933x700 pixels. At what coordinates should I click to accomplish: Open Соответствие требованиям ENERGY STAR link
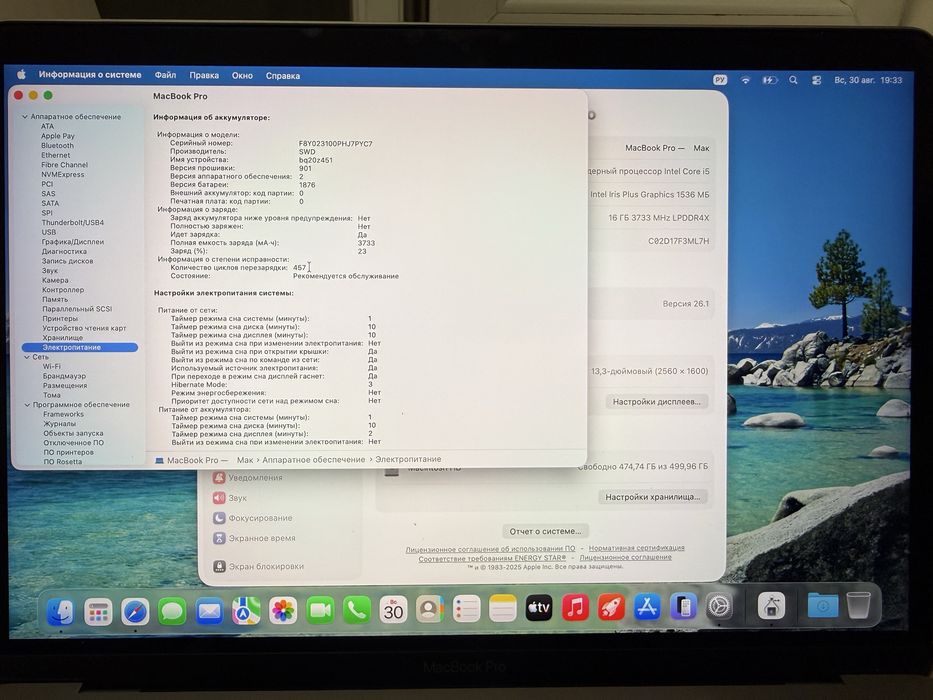click(492, 558)
